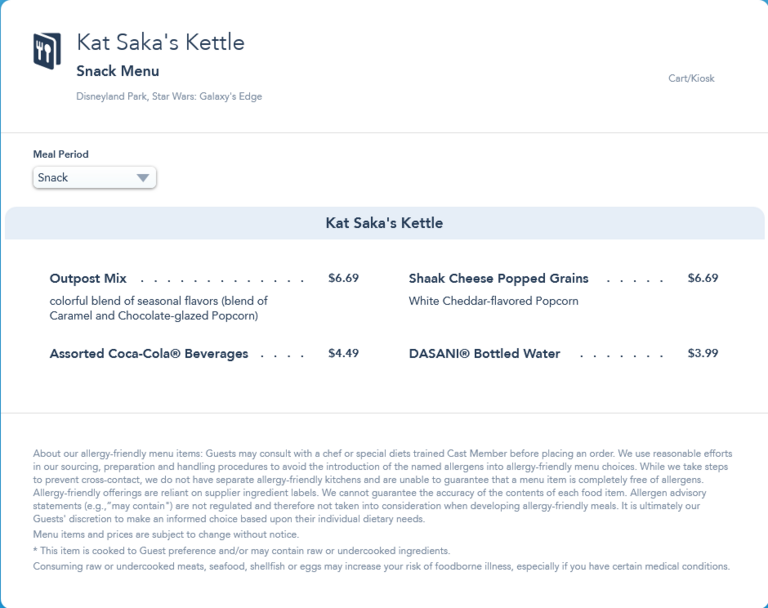Click the fork-and-knife menu icon

[46, 50]
